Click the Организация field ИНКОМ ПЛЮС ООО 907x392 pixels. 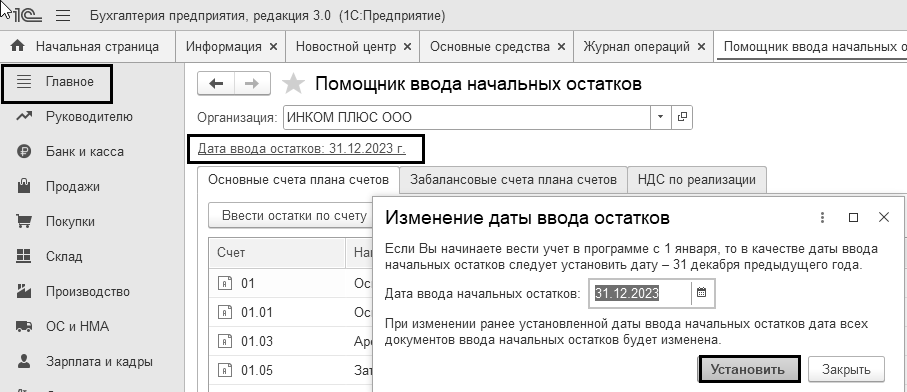467,117
